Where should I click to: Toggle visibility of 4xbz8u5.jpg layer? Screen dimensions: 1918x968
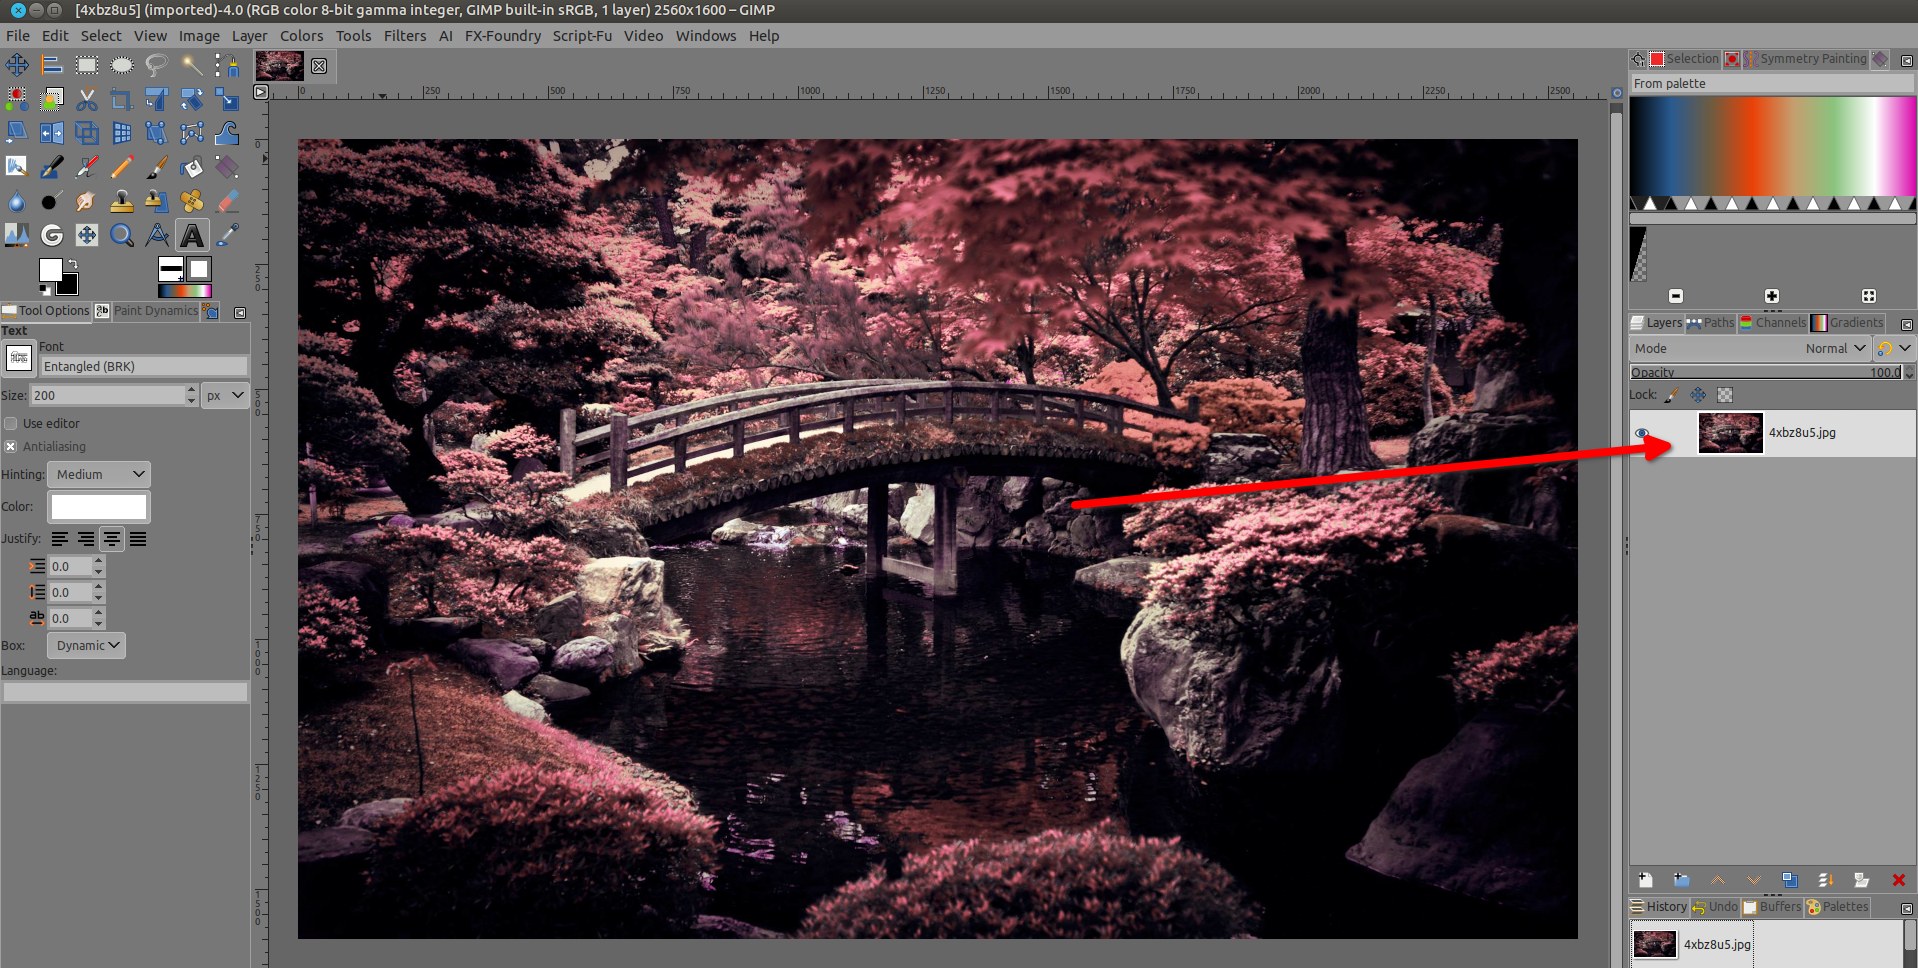pos(1642,433)
